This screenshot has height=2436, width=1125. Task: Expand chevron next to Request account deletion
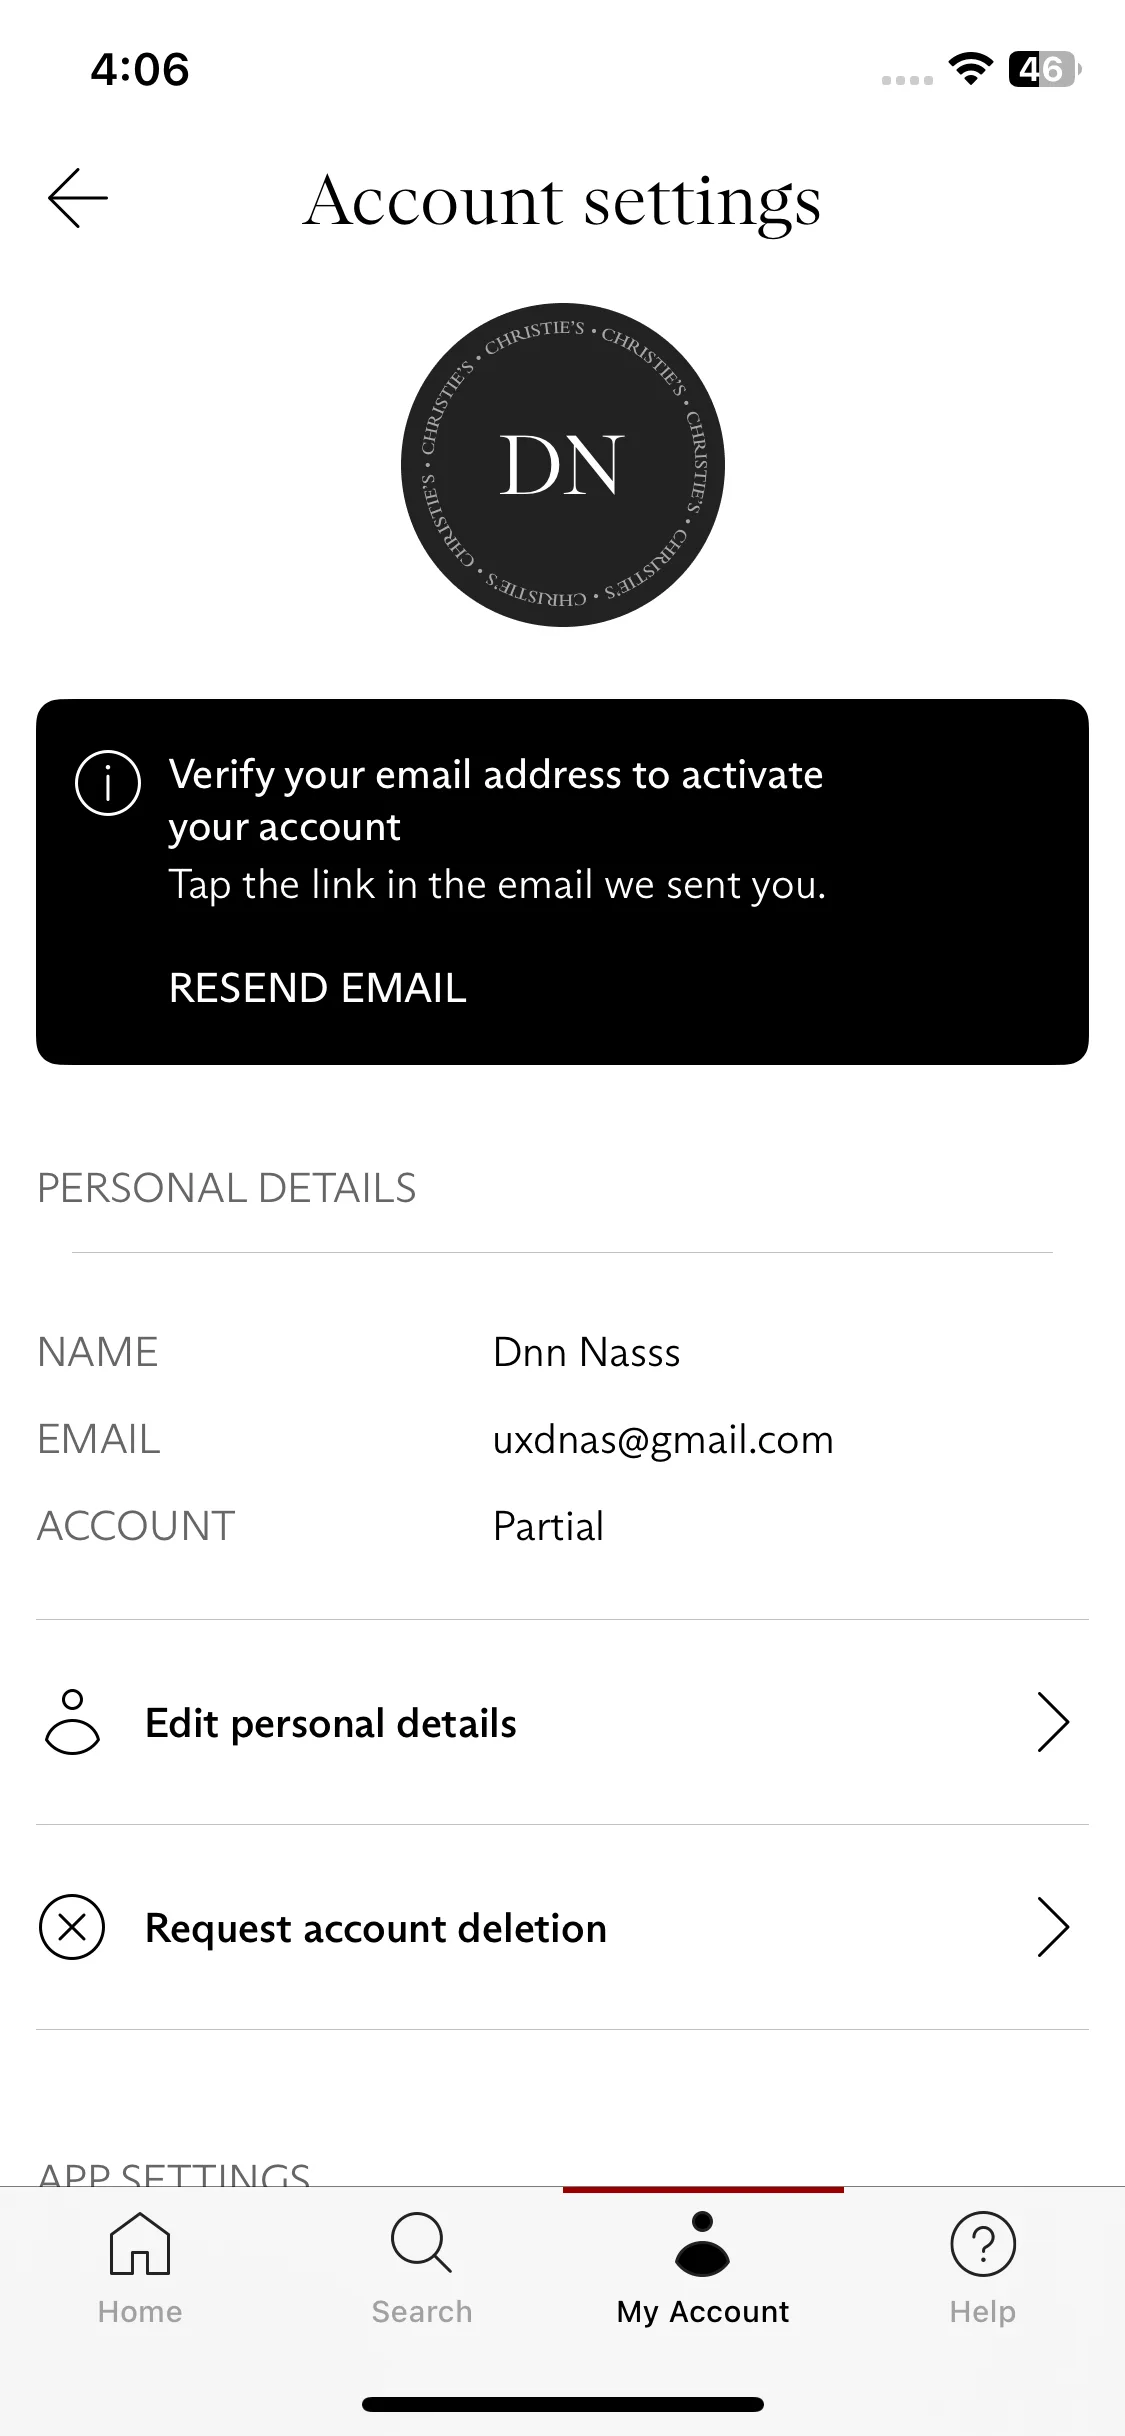pos(1053,1927)
